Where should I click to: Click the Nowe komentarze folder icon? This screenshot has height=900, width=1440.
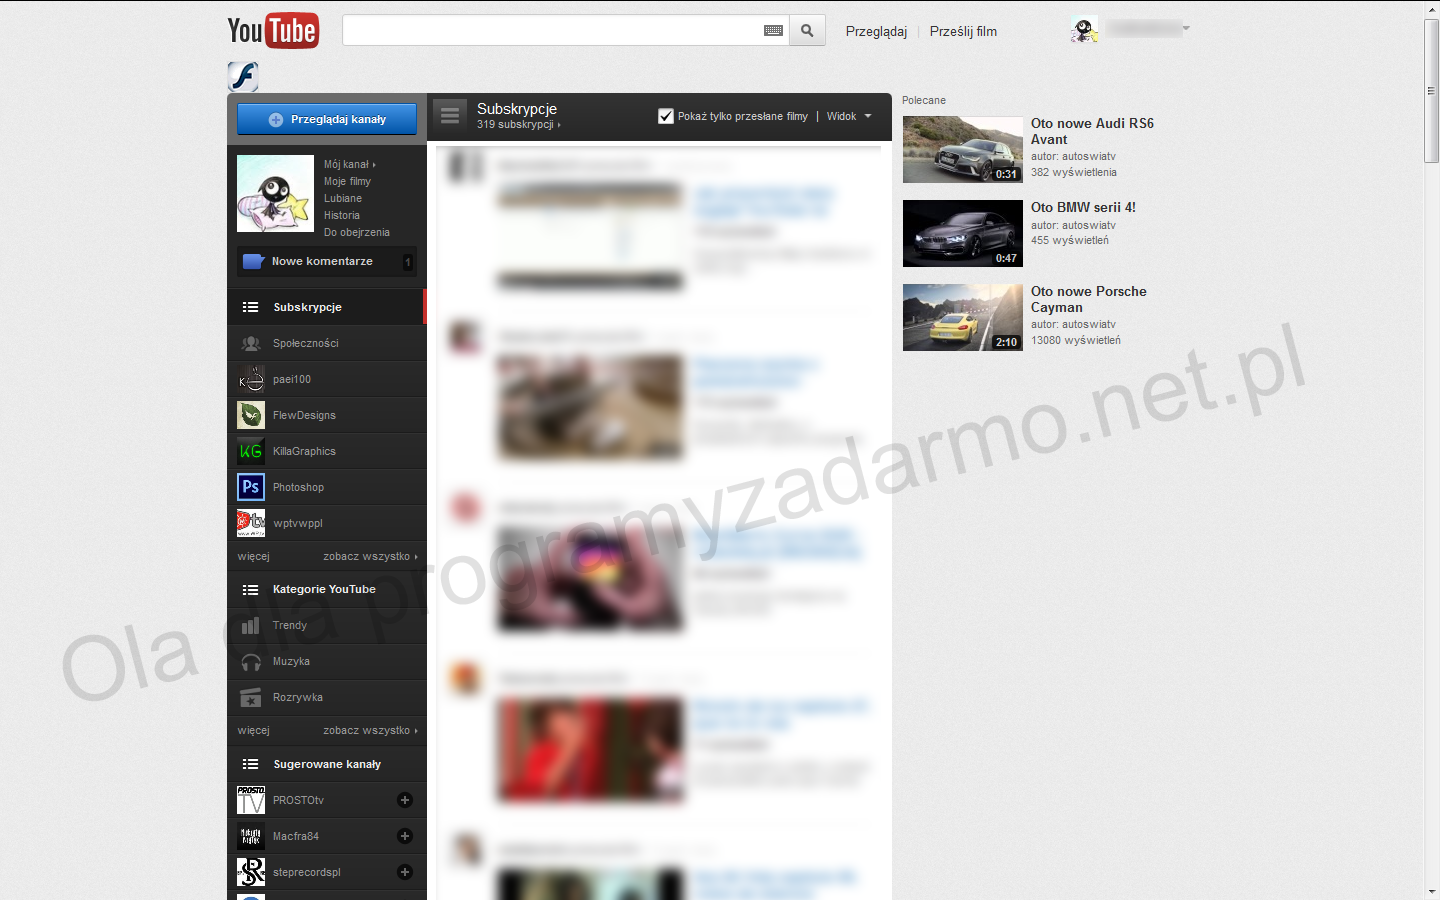coord(254,261)
